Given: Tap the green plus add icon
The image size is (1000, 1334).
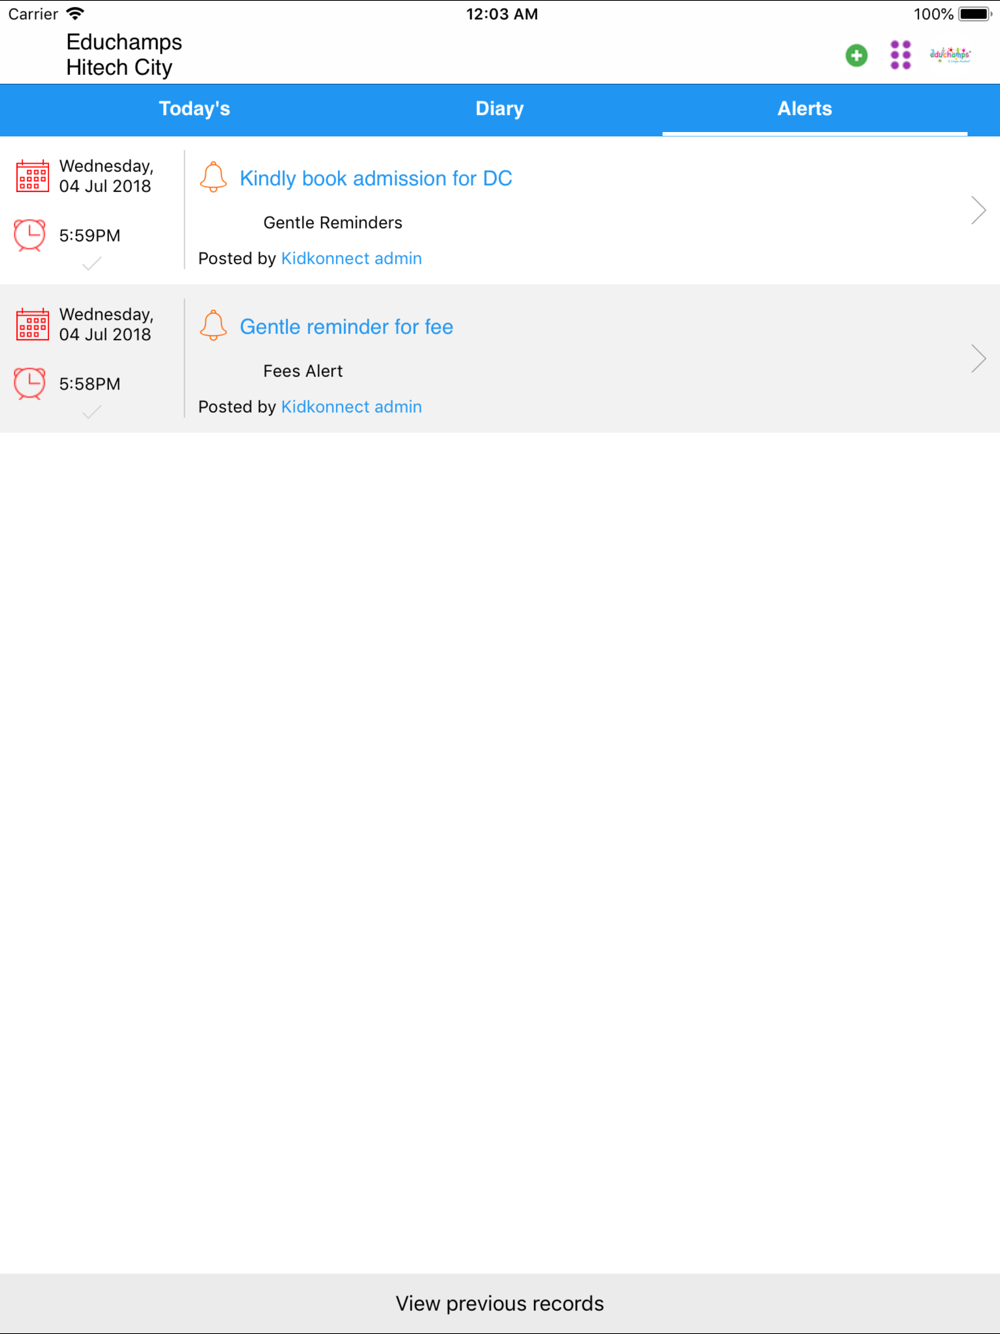Looking at the screenshot, I should pyautogui.click(x=856, y=56).
